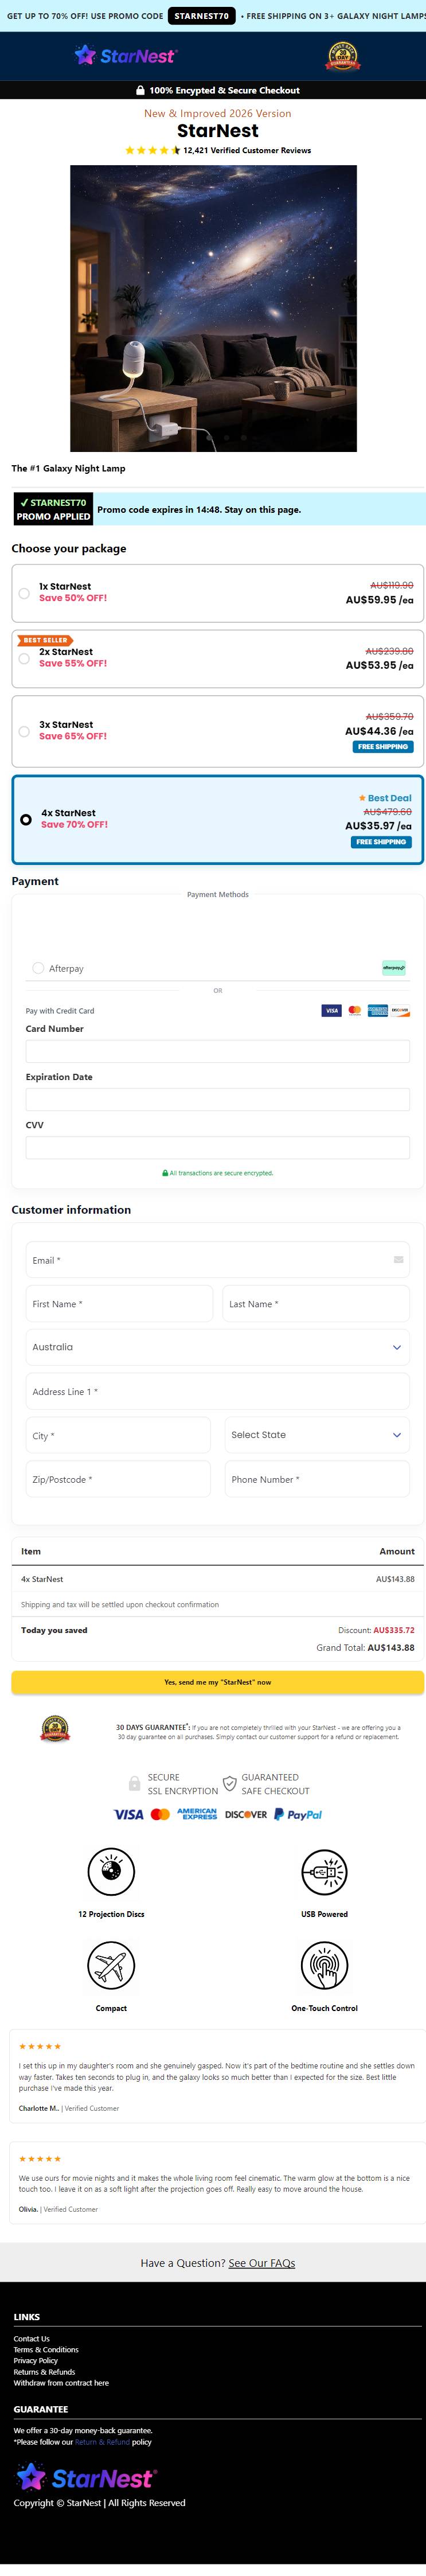The width and height of the screenshot is (426, 2576).
Task: Open the Return & Refund policy link
Action: (x=102, y=2442)
